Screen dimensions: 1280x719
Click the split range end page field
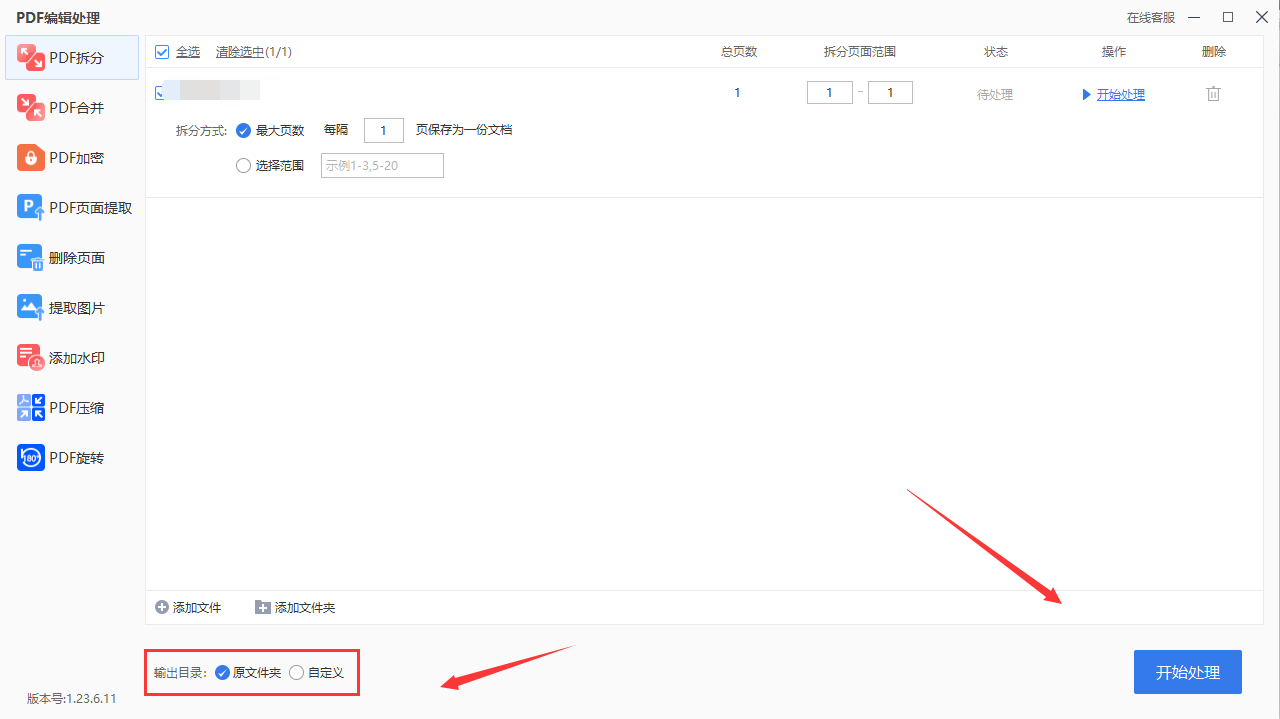coord(890,93)
